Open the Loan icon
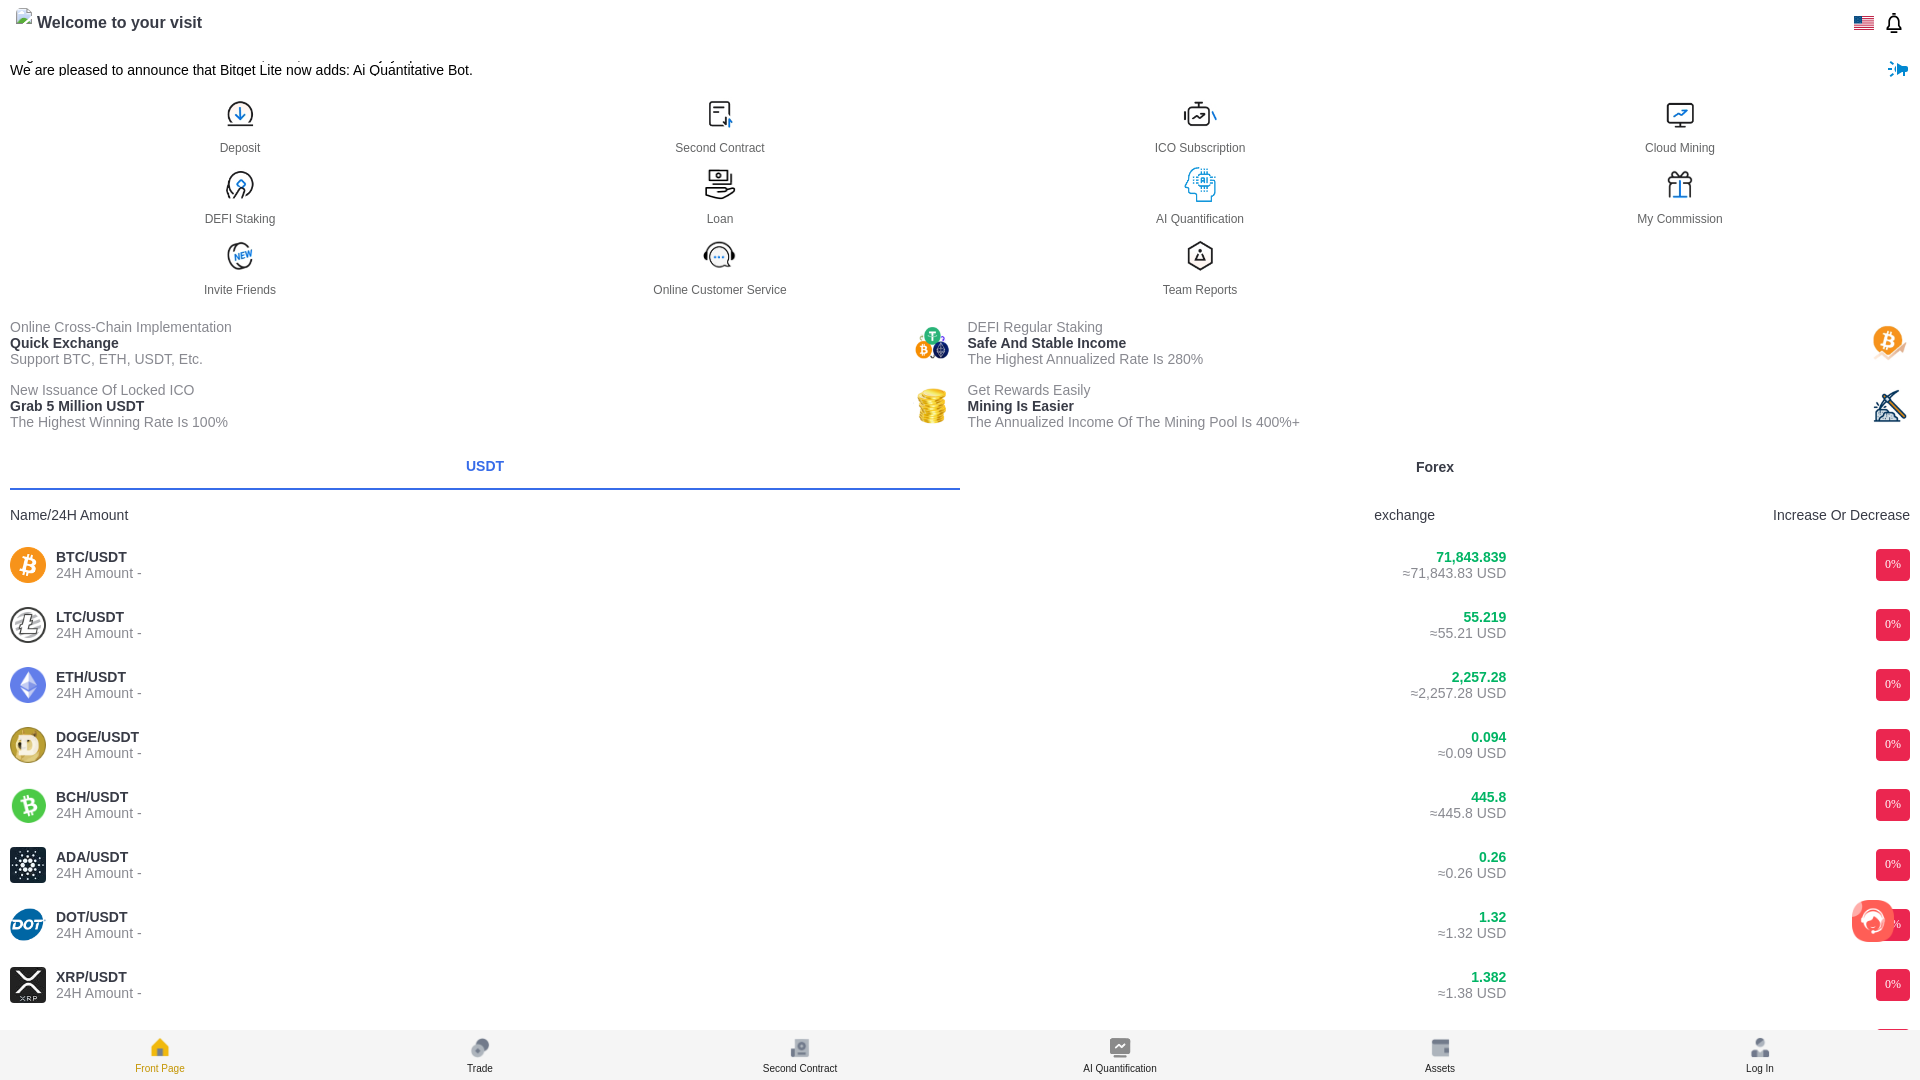This screenshot has height=1080, width=1920. click(720, 185)
